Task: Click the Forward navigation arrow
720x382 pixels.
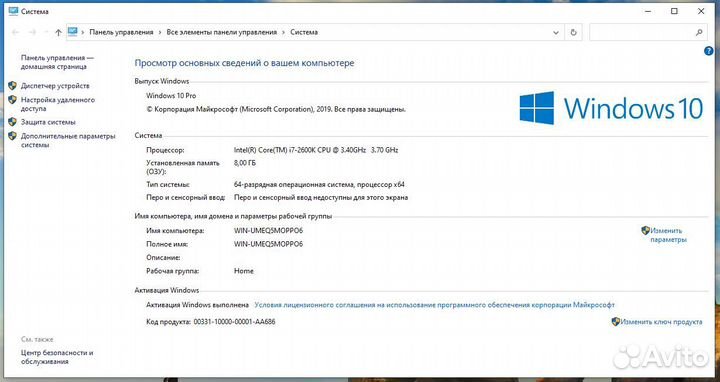Action: click(x=32, y=33)
